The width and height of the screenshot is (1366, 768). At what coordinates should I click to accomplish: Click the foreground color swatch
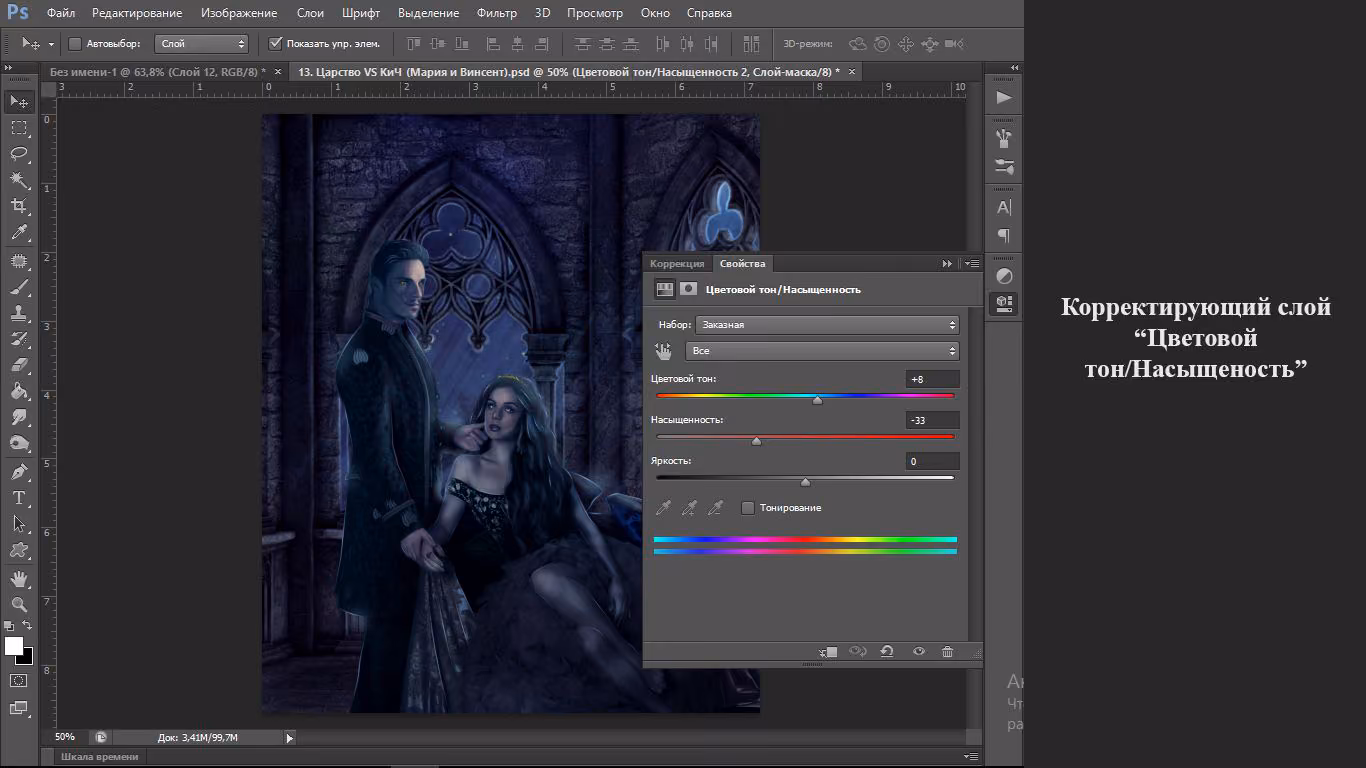[14, 646]
